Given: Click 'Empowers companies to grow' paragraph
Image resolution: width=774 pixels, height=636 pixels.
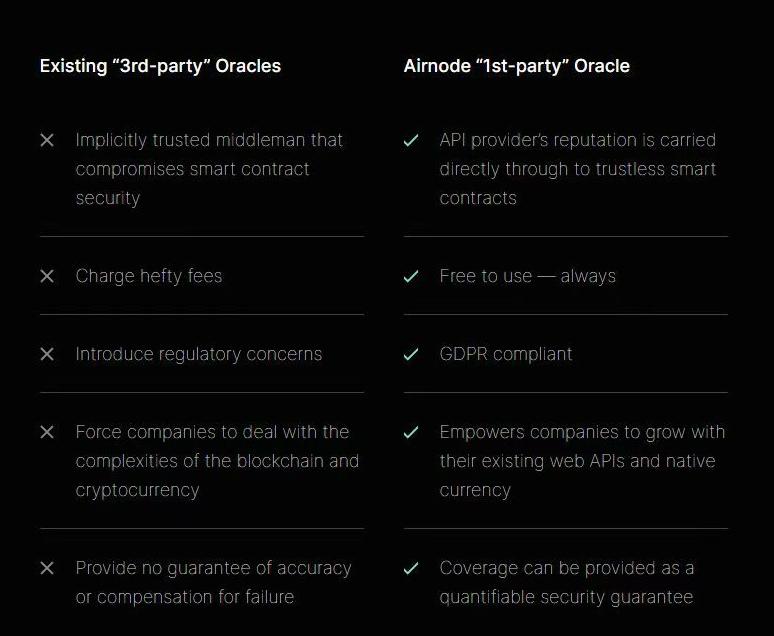Looking at the screenshot, I should (582, 461).
